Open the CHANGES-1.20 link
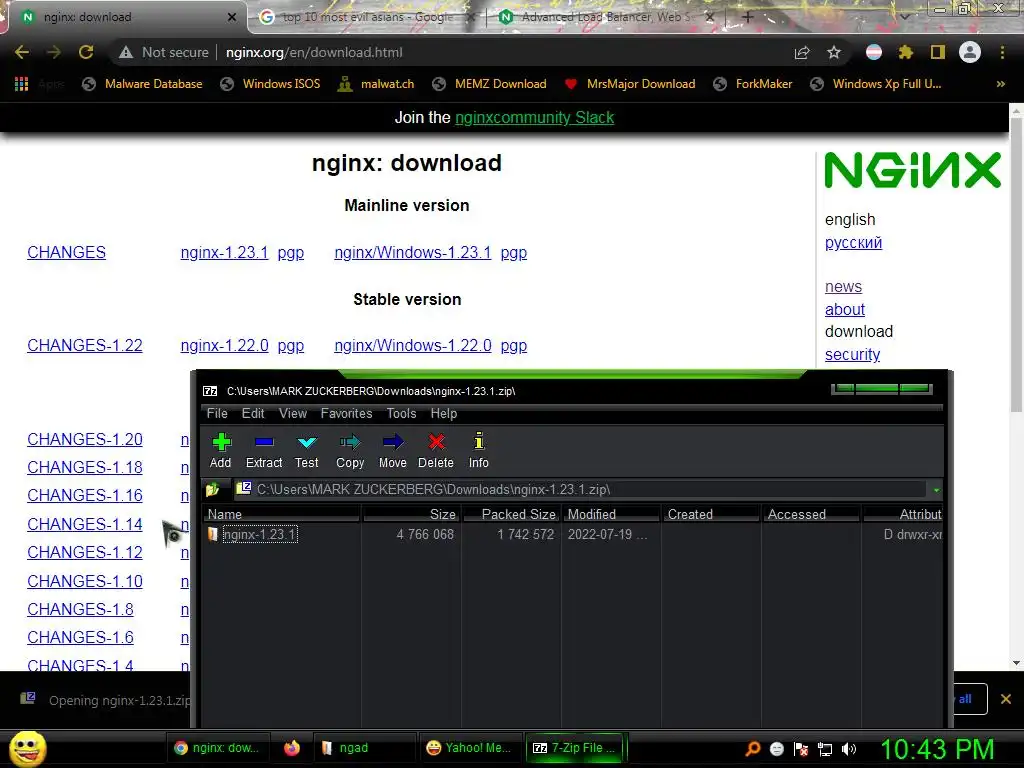This screenshot has width=1024, height=768. click(x=85, y=440)
